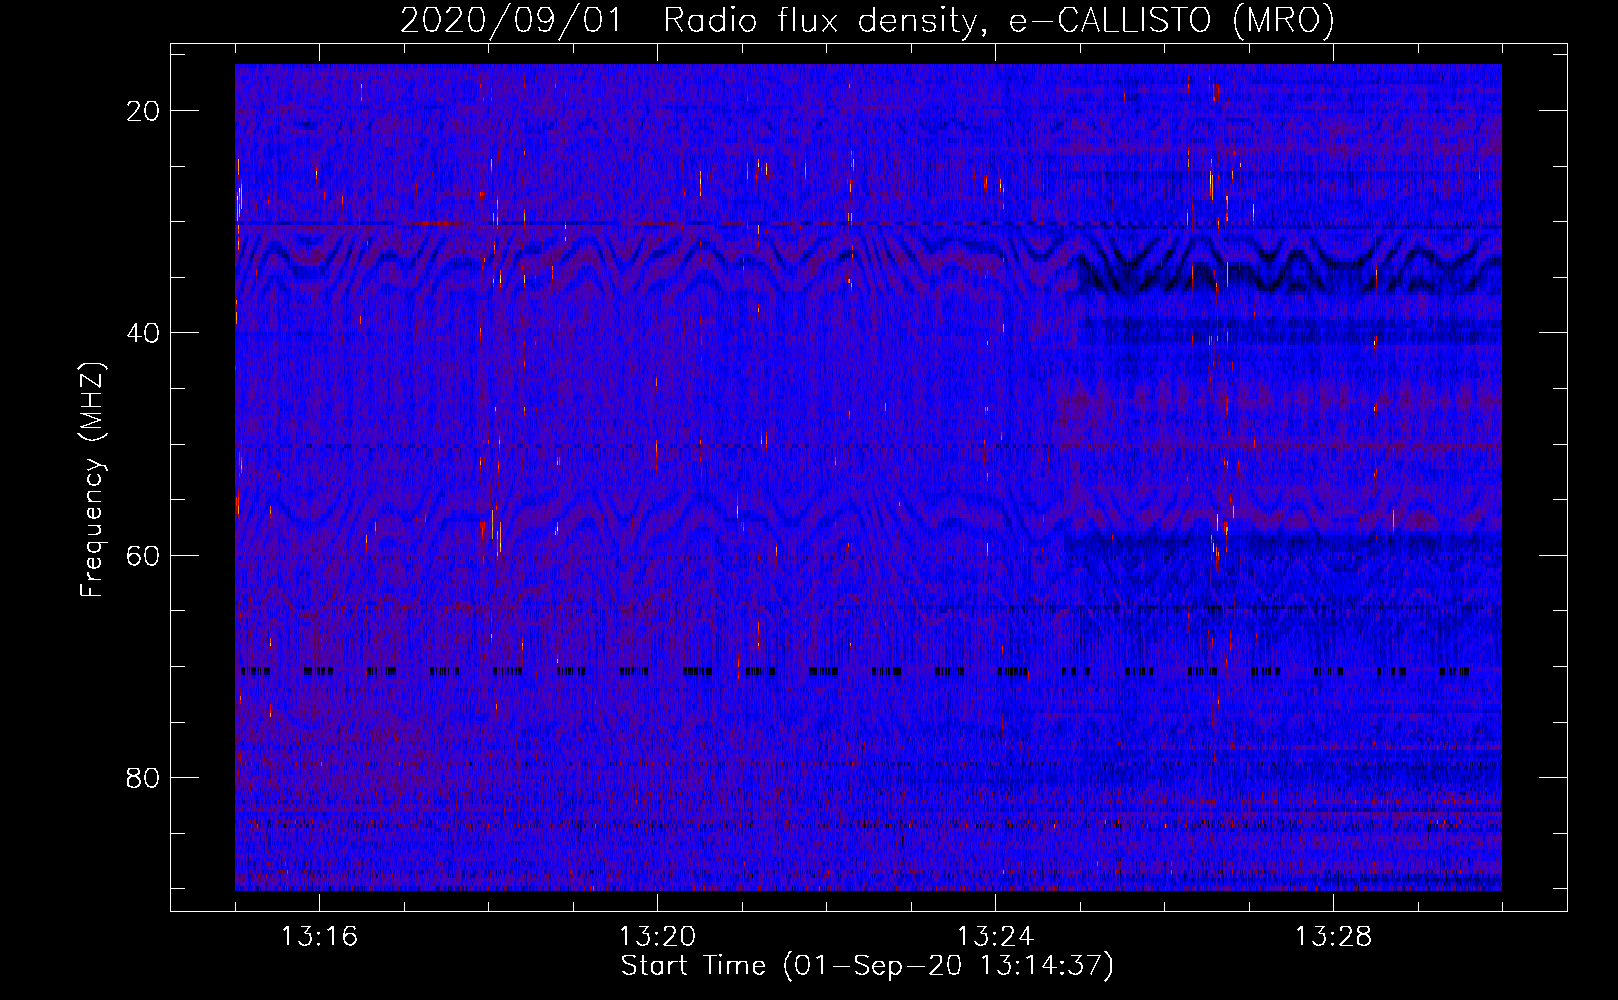Click the frequency tick label '80'
1618x1000 pixels.
pyautogui.click(x=143, y=777)
